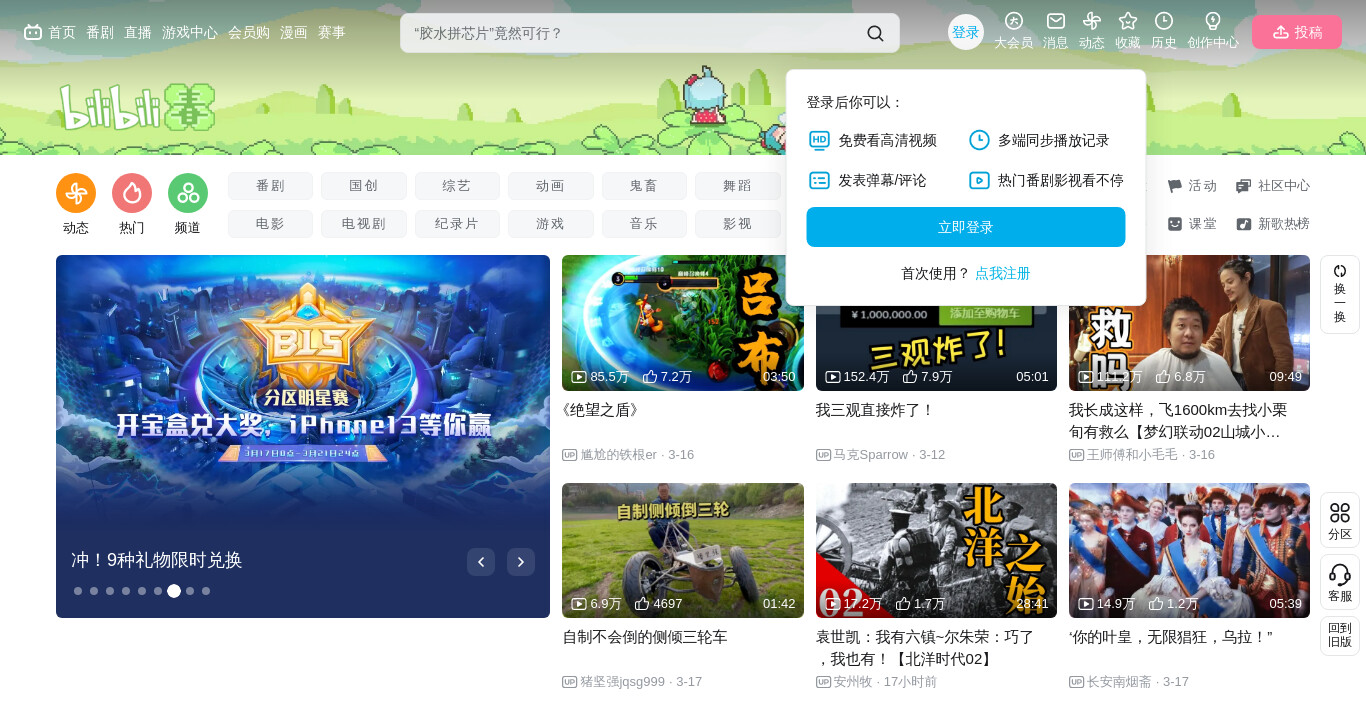Image resolution: width=1366 pixels, height=728 pixels.
Task: Click the 投稿 upload button
Action: point(1297,32)
